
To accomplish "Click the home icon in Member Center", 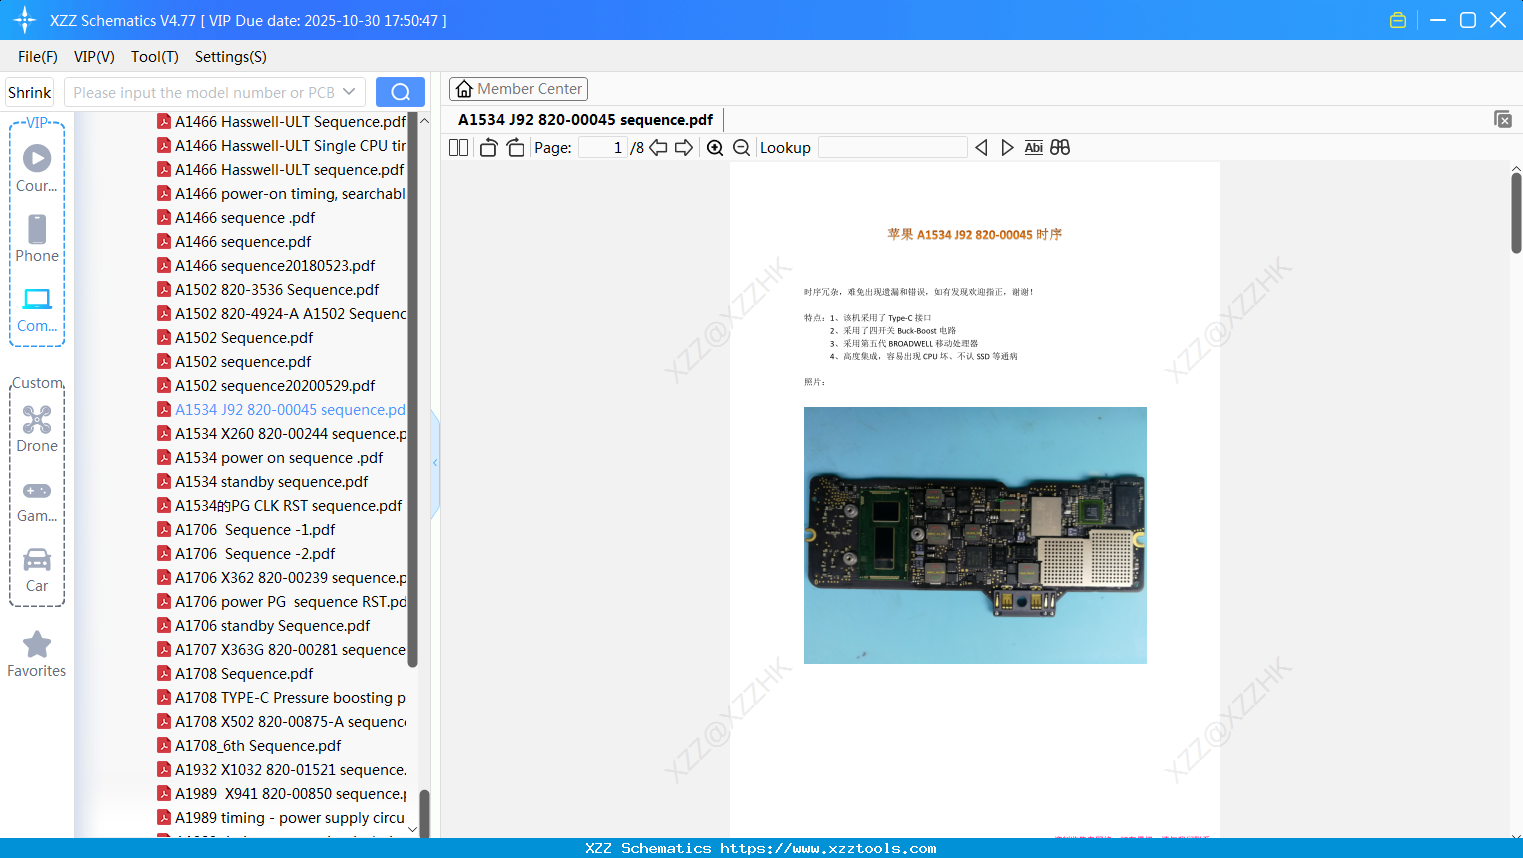I will click(464, 89).
